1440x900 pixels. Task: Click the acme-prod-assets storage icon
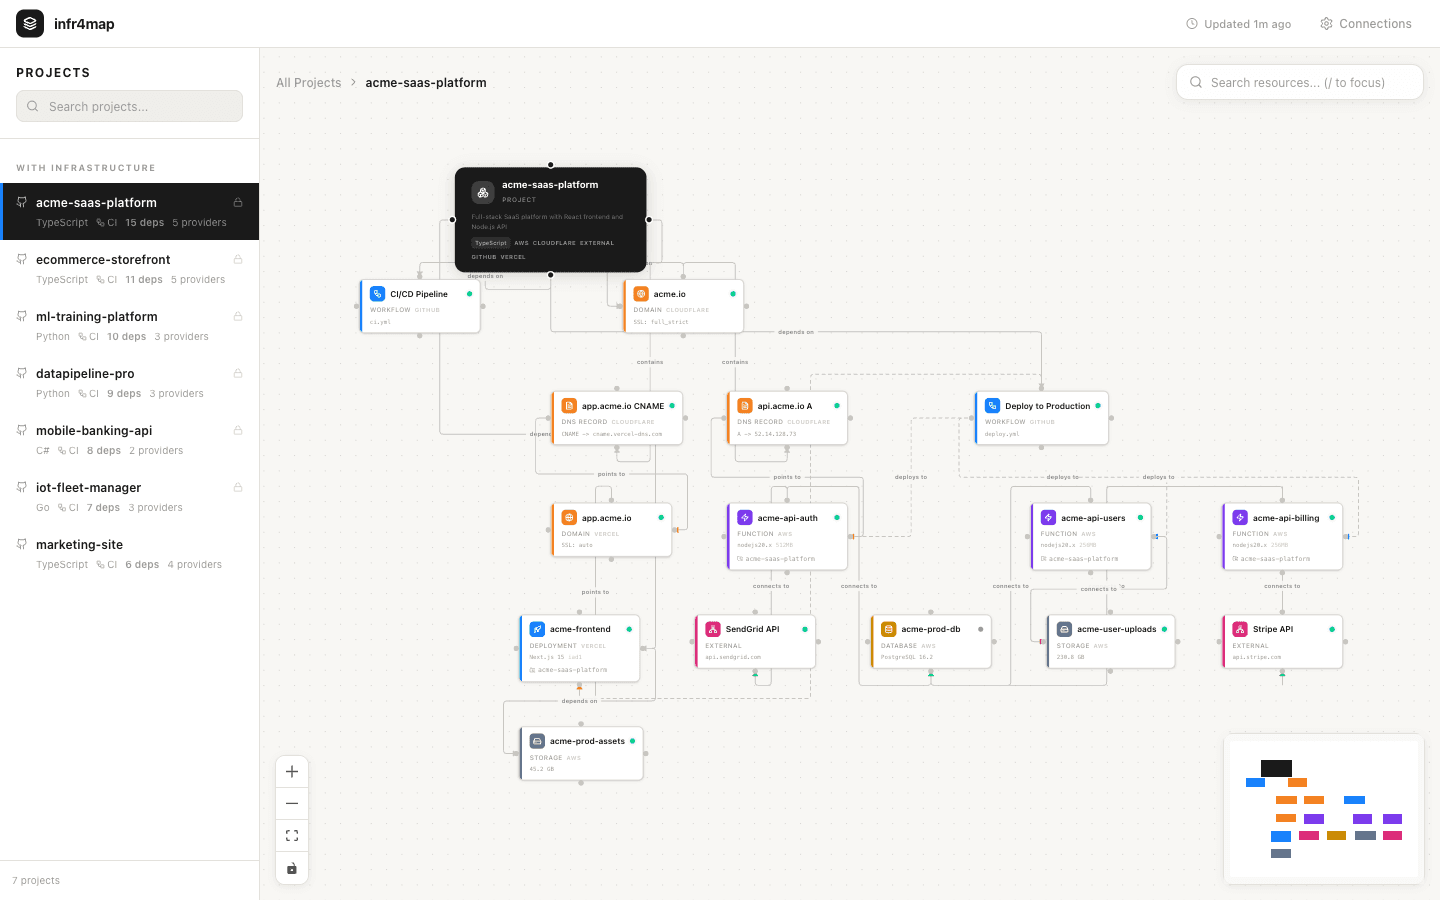pyautogui.click(x=537, y=741)
